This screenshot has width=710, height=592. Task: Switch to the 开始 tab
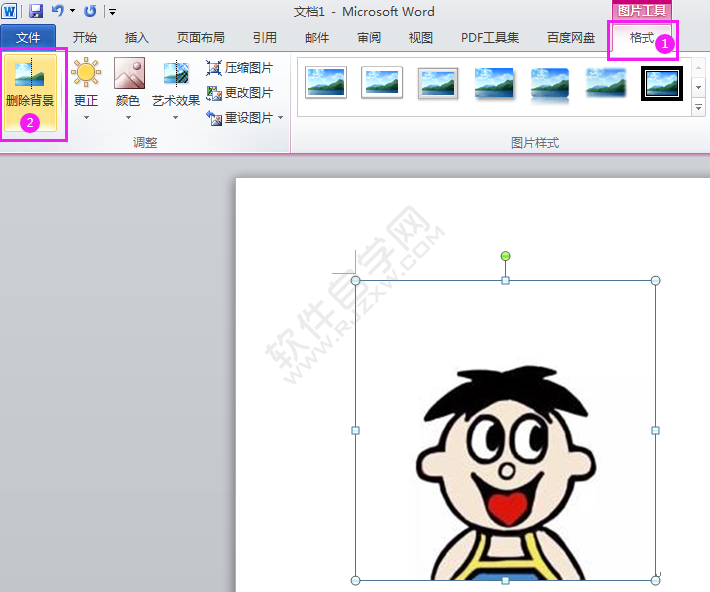pyautogui.click(x=85, y=38)
